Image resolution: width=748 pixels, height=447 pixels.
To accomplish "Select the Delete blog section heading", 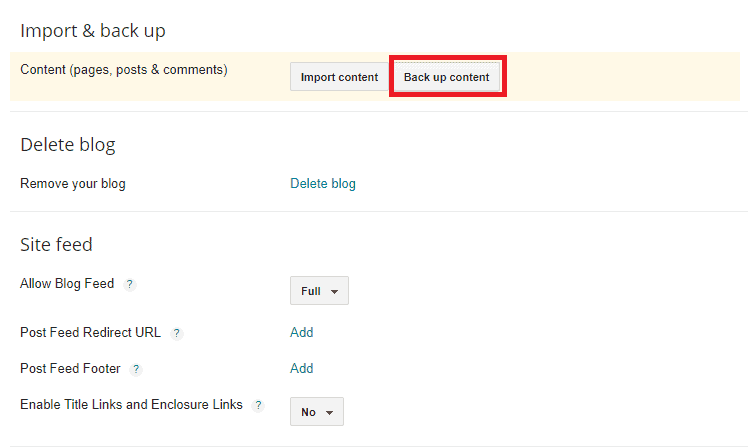I will 68,145.
